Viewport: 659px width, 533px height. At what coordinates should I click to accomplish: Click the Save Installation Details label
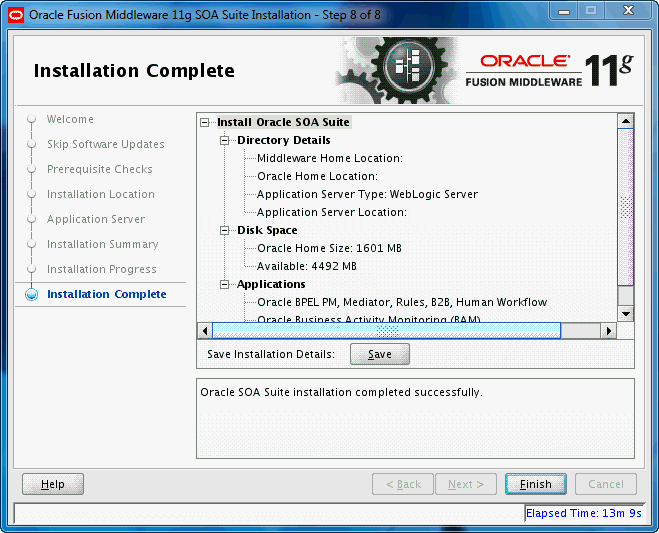pos(271,354)
